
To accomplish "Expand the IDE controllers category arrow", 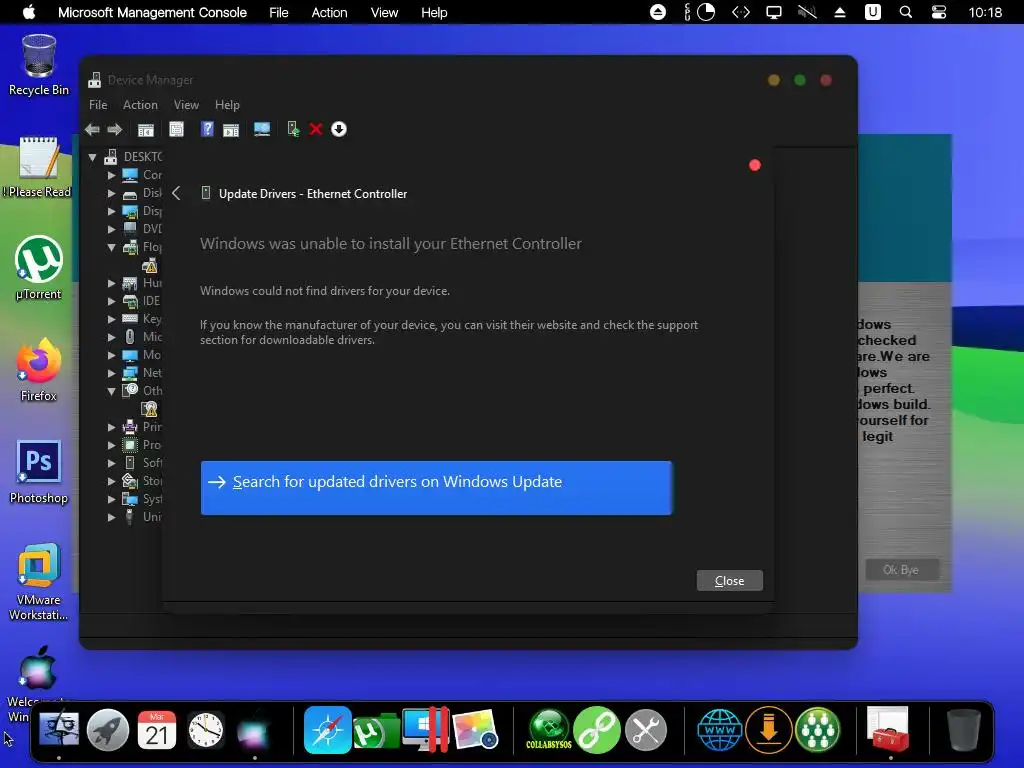I will click(x=111, y=301).
